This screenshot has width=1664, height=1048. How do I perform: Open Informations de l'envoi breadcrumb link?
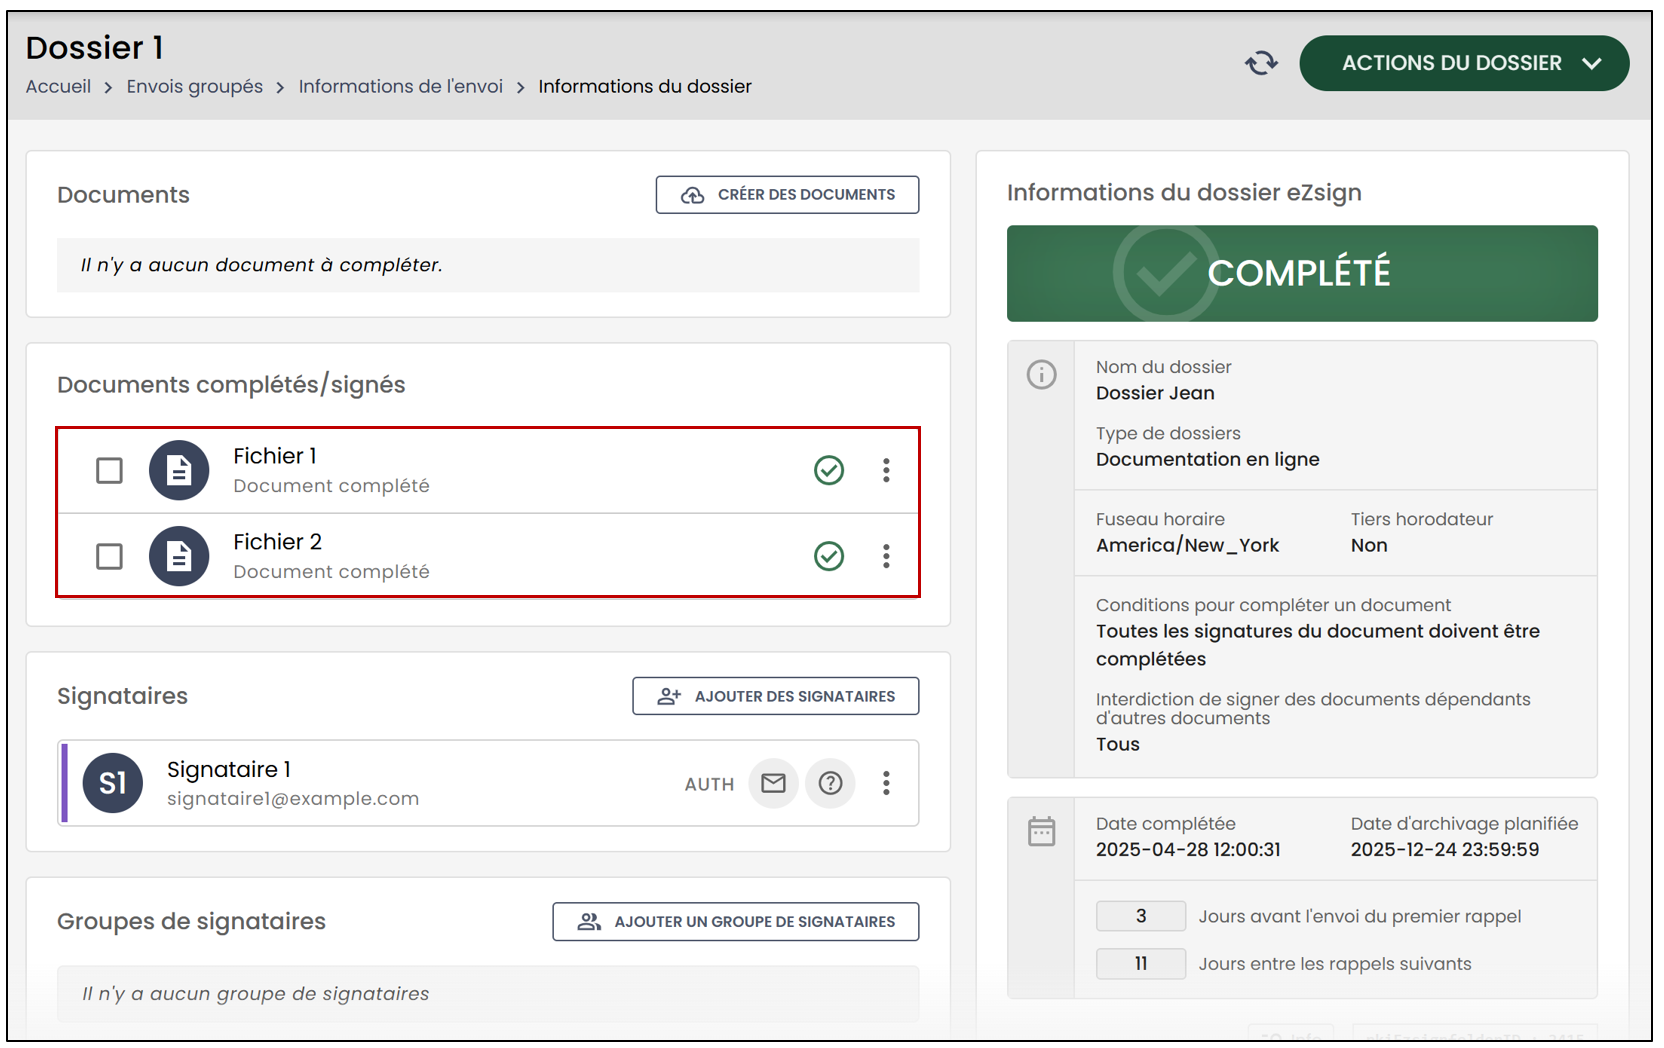(x=400, y=87)
